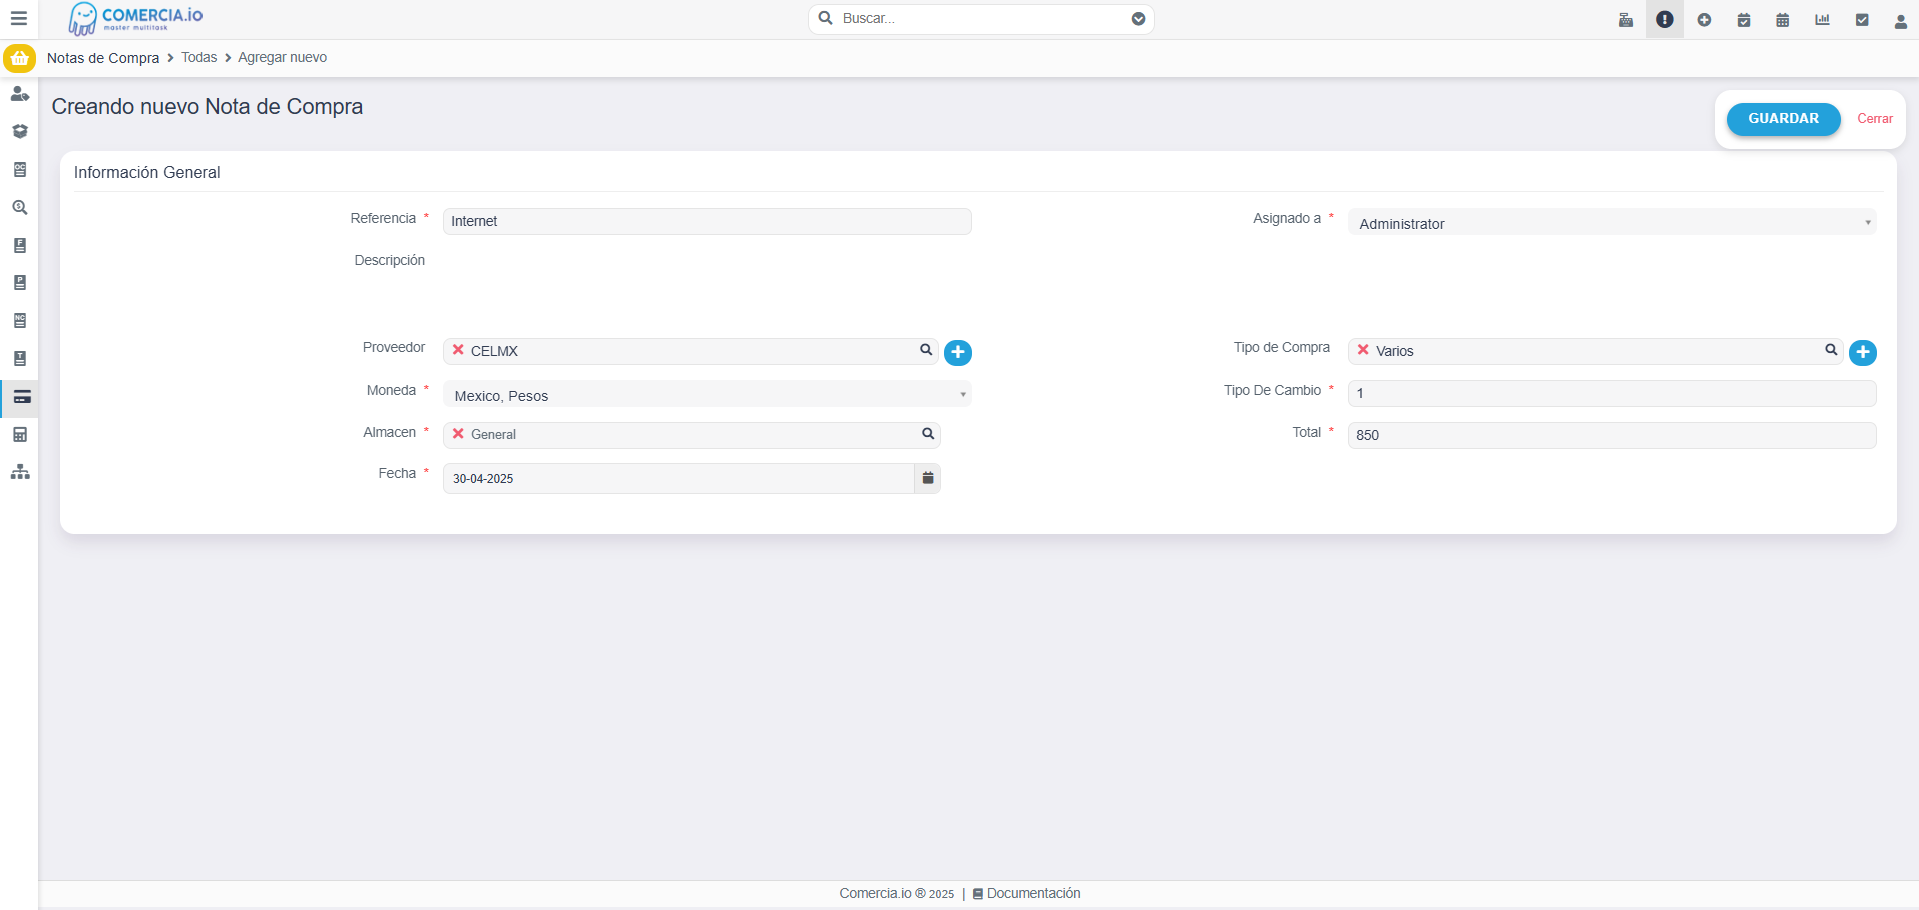1919x910 pixels.
Task: Focus the Total field showing 850
Action: point(1612,435)
